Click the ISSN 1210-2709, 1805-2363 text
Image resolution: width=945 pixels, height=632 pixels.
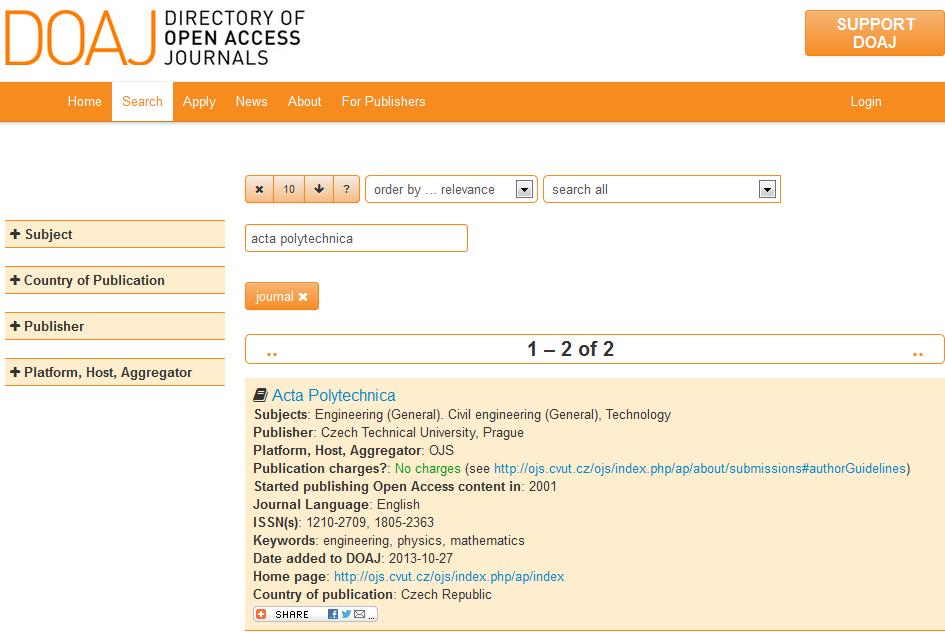pyautogui.click(x=369, y=522)
